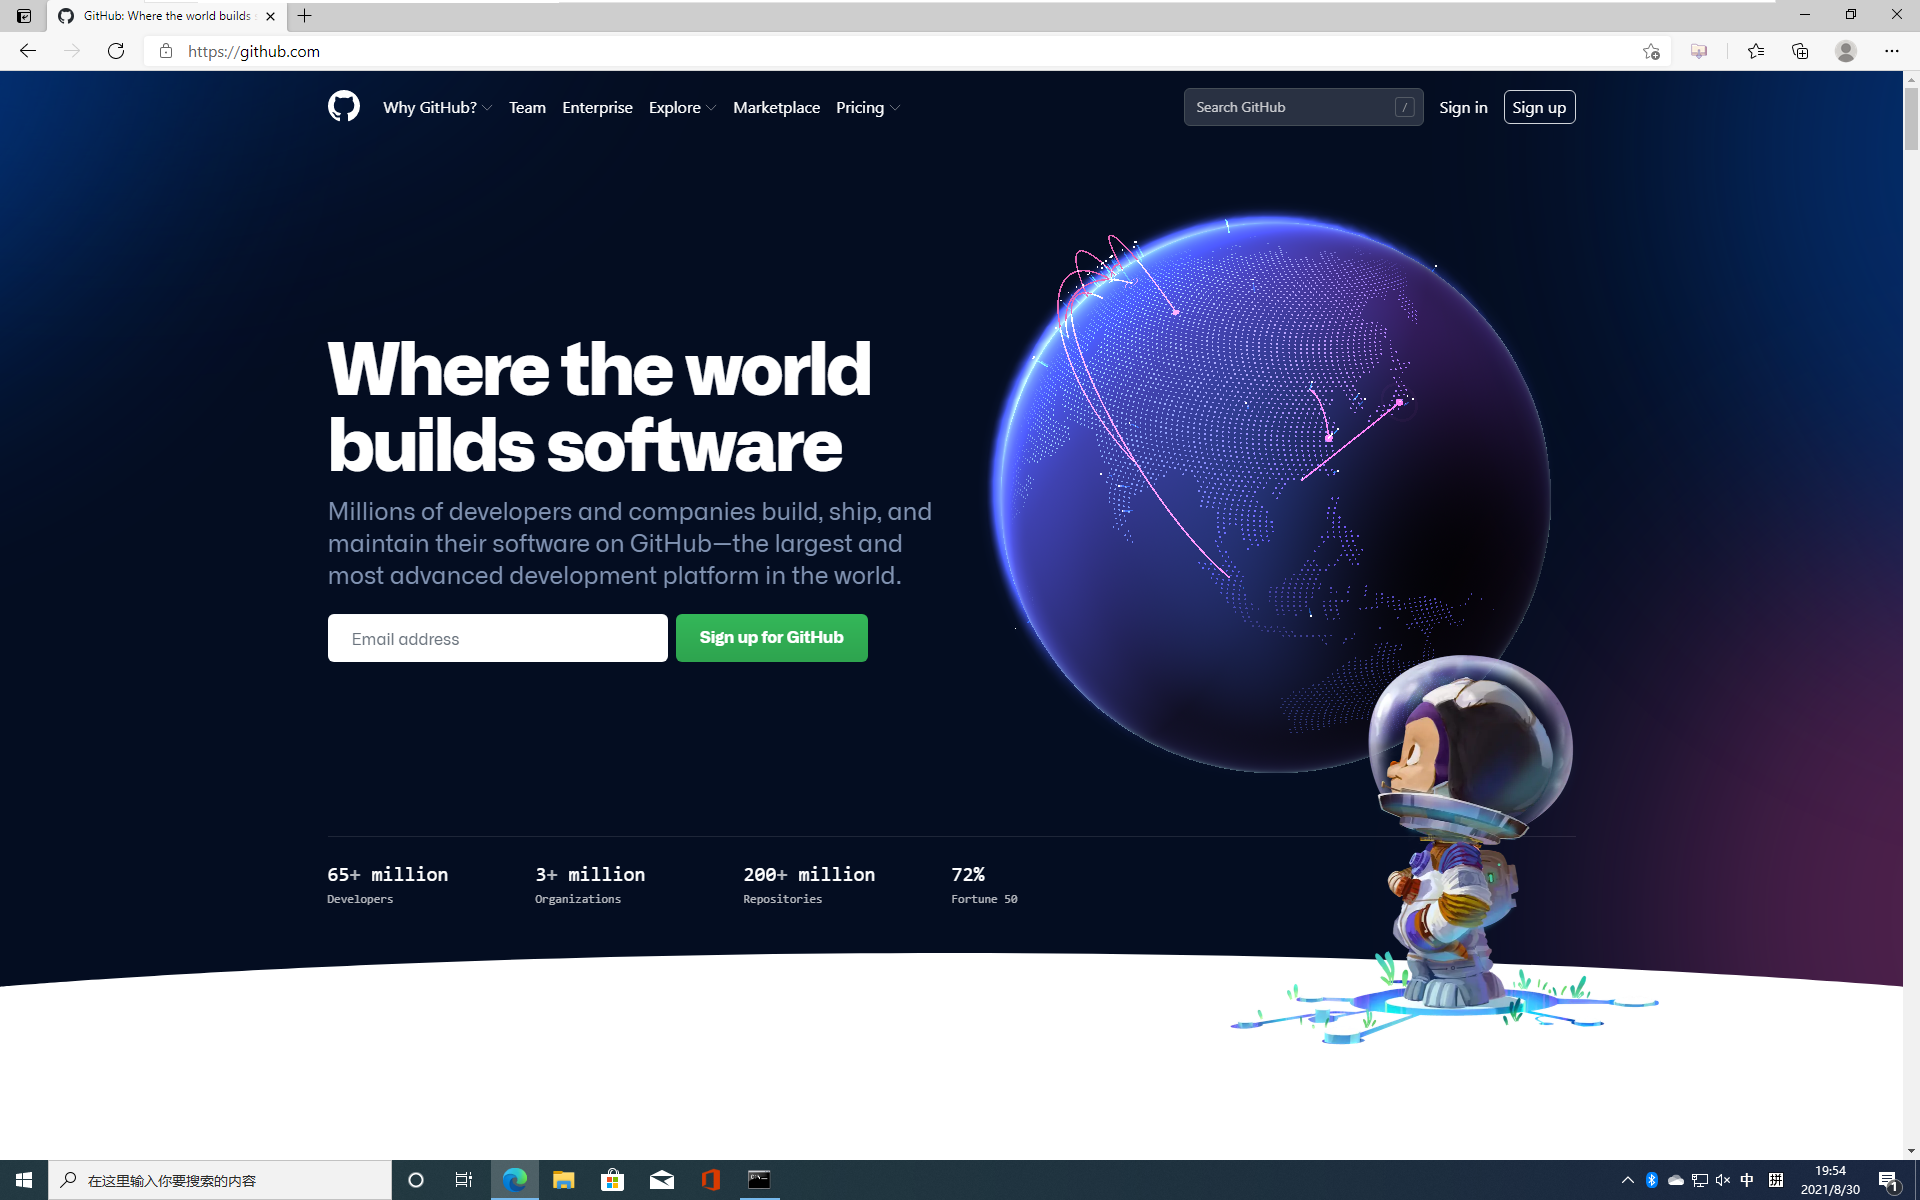Click Sign in button
This screenshot has width=1920, height=1200.
pyautogui.click(x=1462, y=106)
